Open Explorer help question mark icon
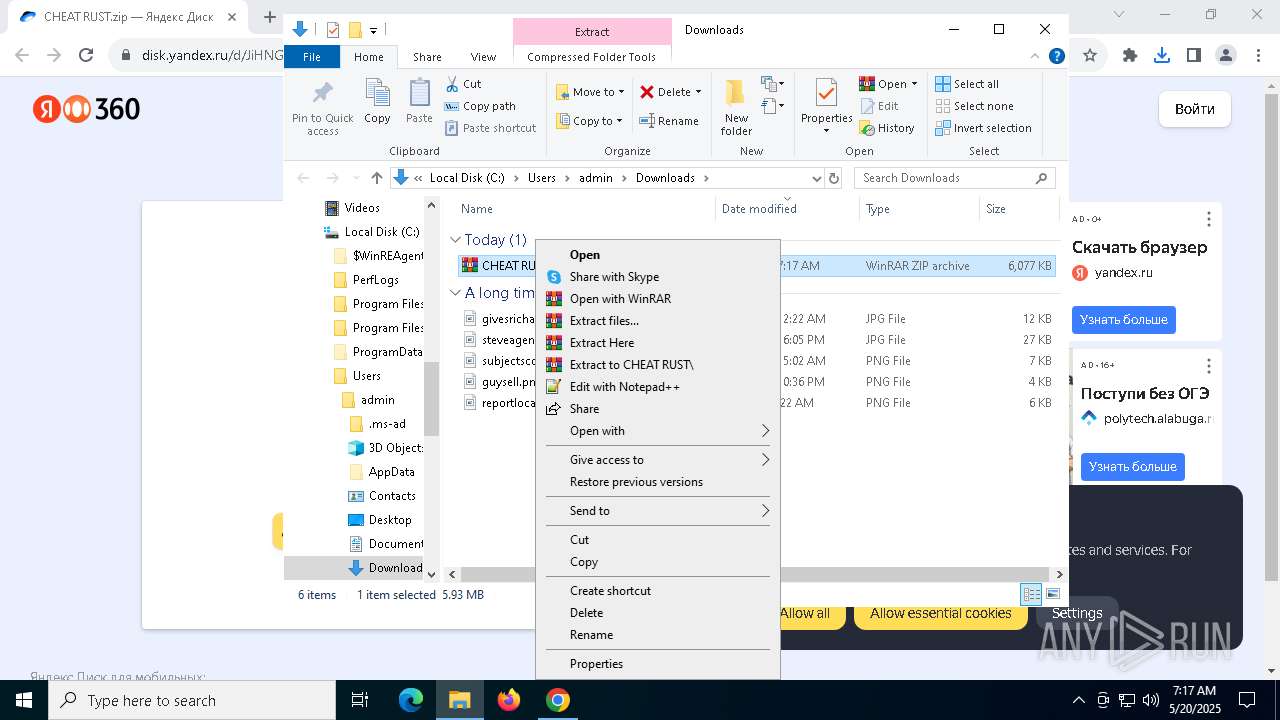This screenshot has width=1280, height=720. [1056, 57]
